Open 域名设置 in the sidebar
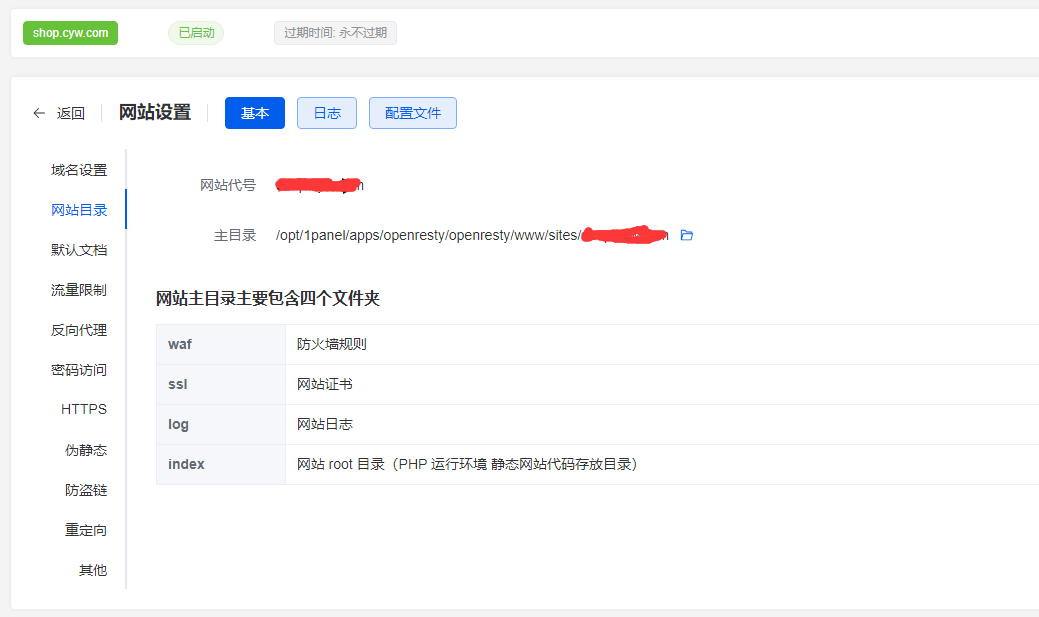The image size is (1039, 617). click(x=79, y=170)
